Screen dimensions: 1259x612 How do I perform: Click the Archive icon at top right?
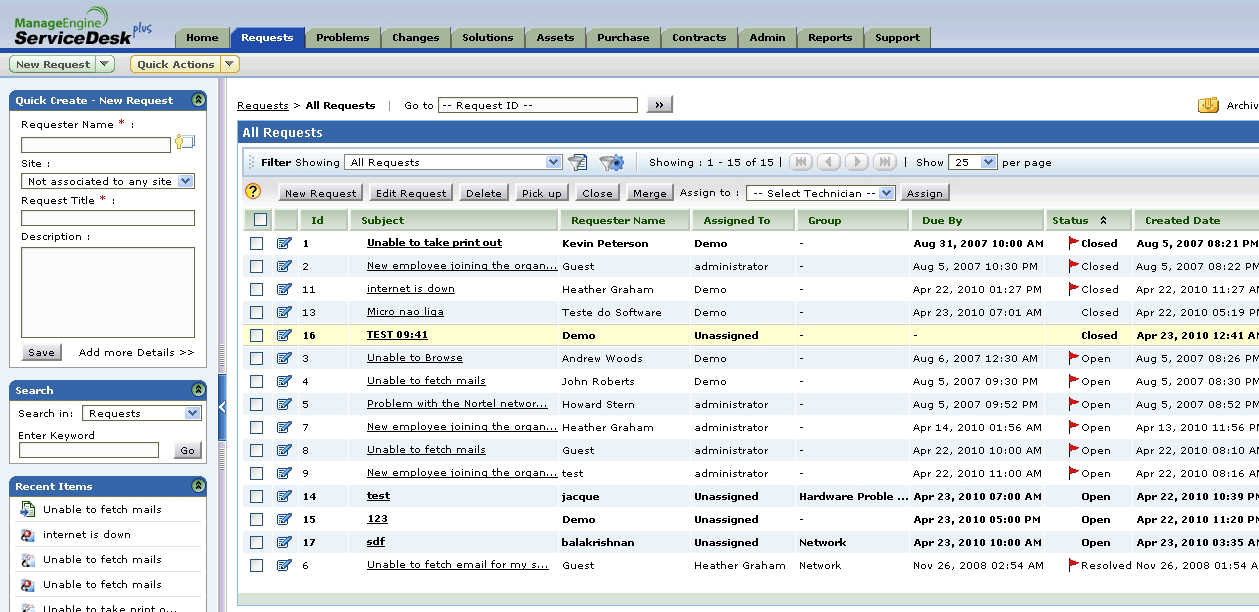[x=1208, y=105]
